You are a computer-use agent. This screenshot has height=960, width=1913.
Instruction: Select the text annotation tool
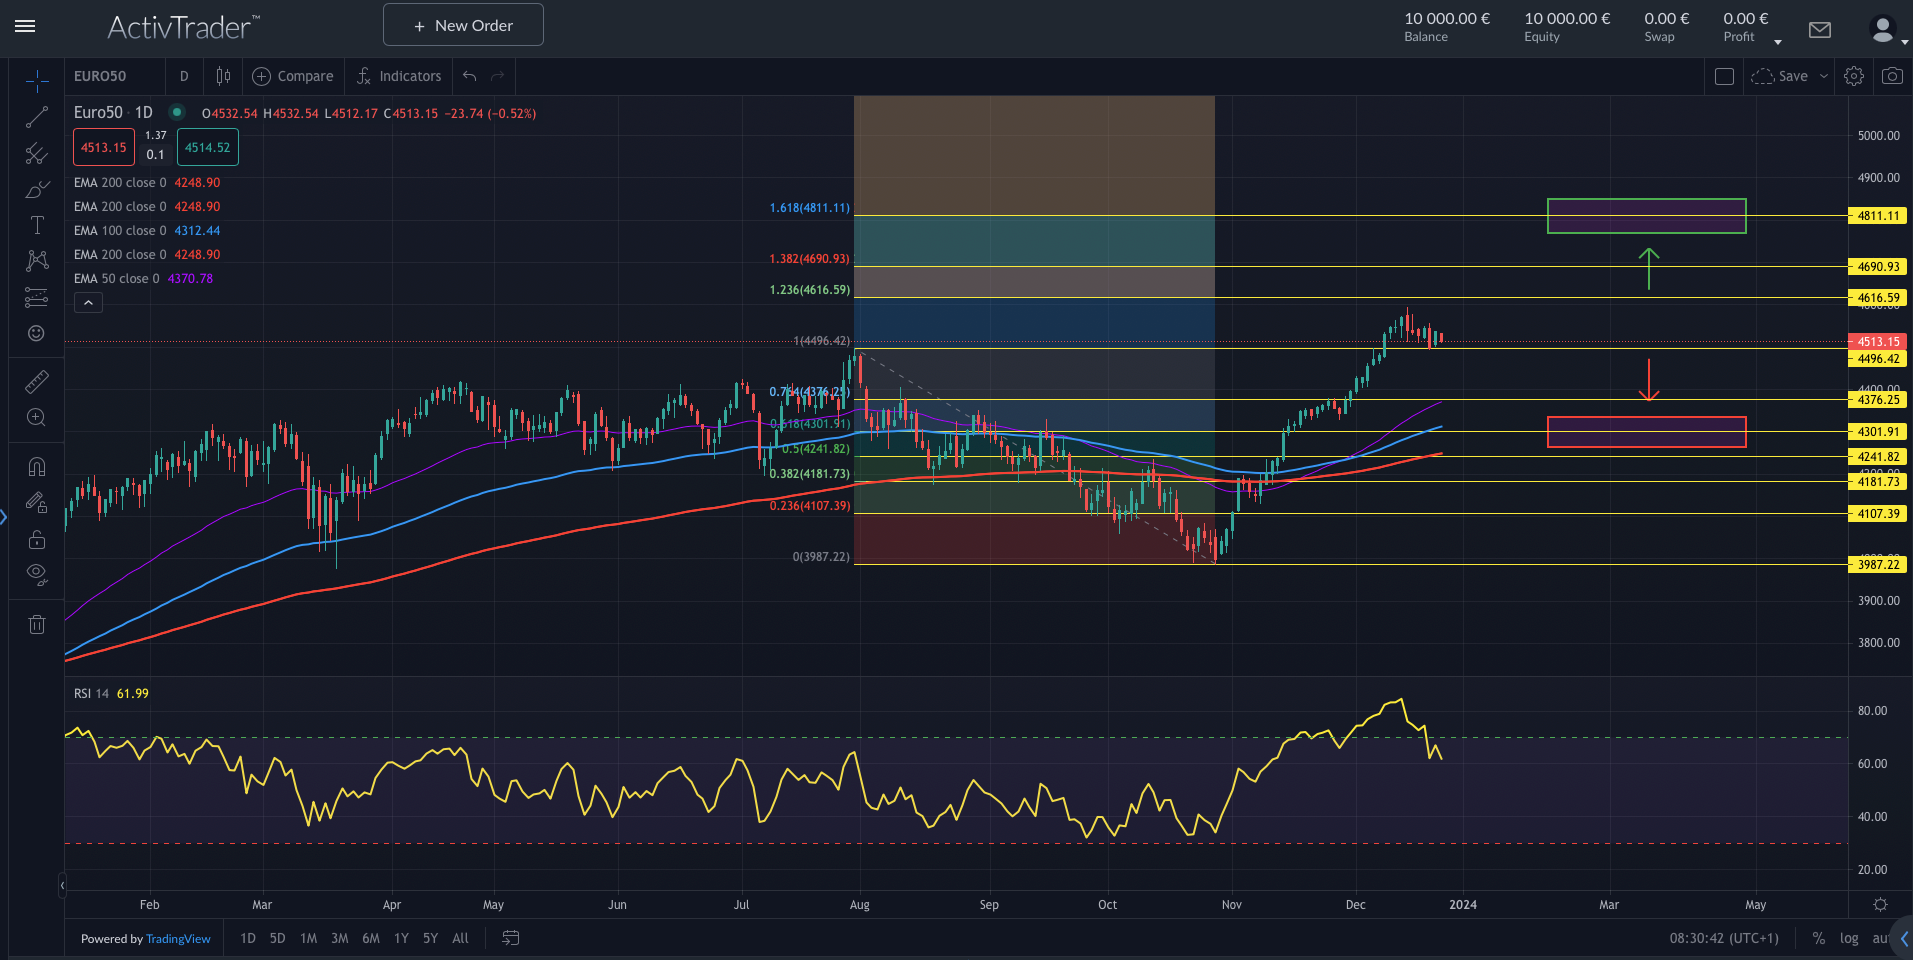point(37,225)
